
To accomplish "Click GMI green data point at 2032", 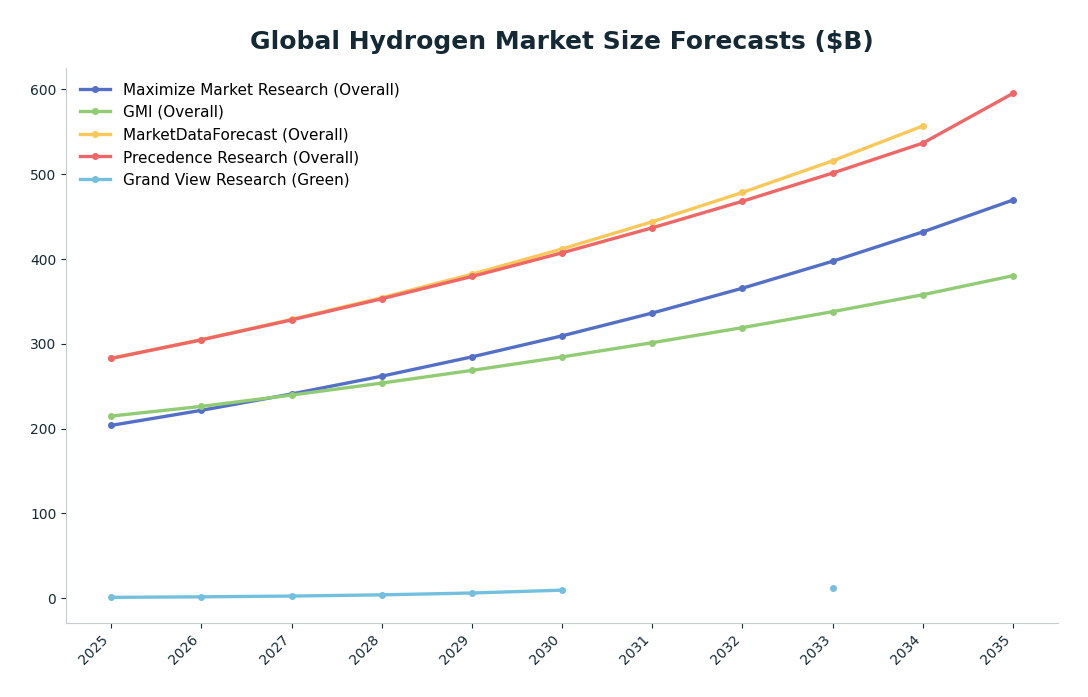I will 742,328.
